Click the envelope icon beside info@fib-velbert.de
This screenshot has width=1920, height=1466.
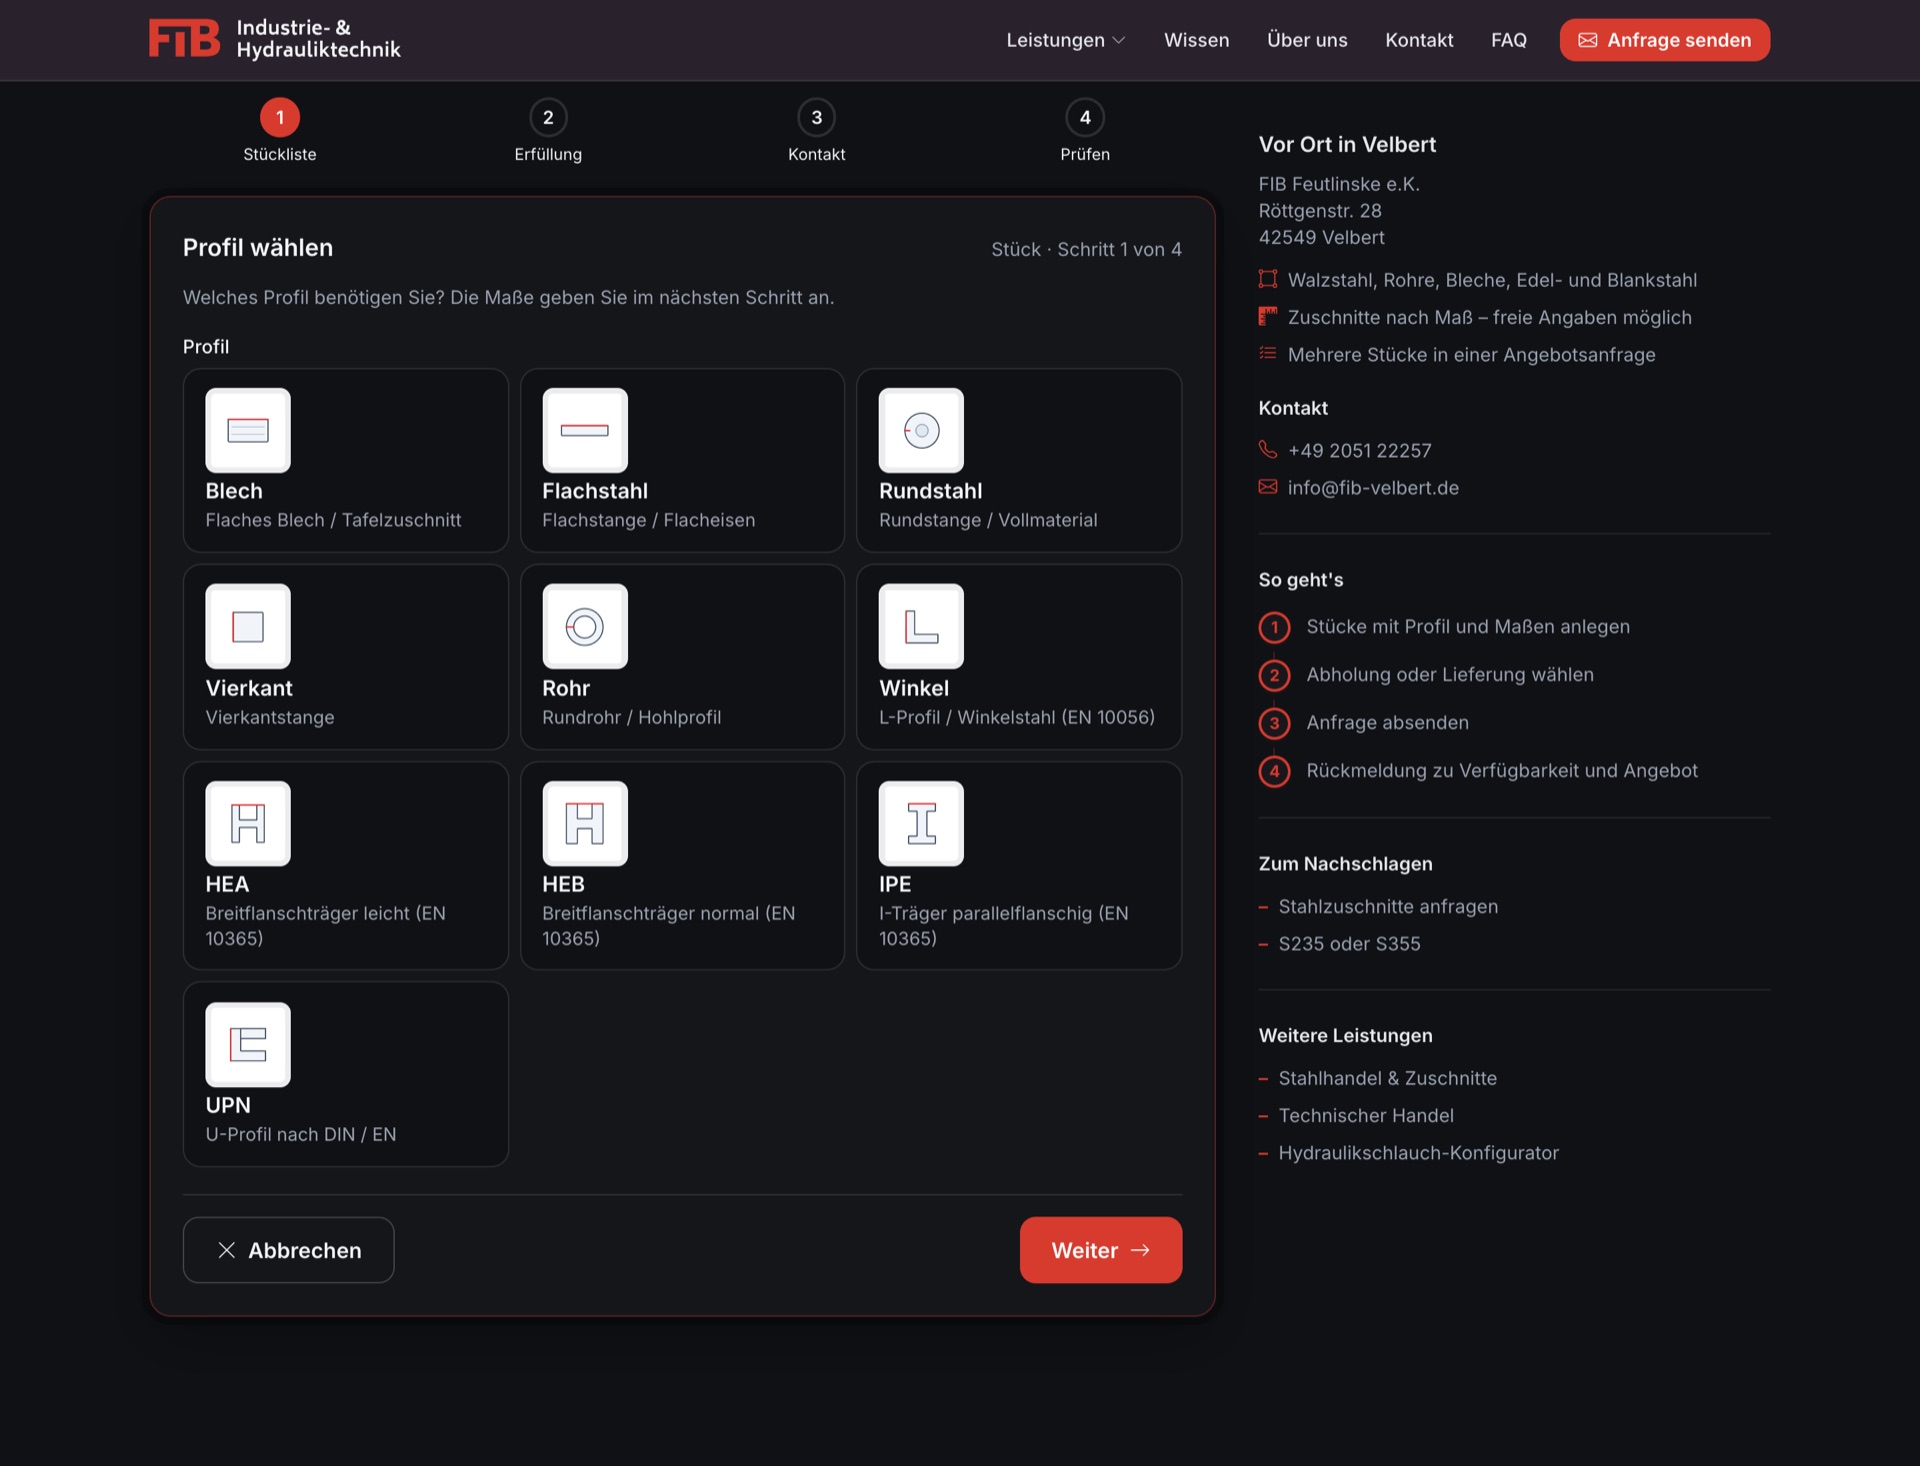pyautogui.click(x=1268, y=487)
